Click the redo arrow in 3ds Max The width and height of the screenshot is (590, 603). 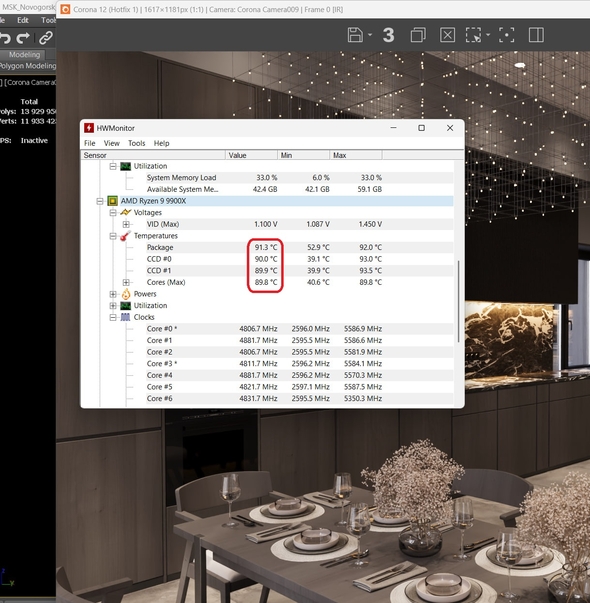23,38
